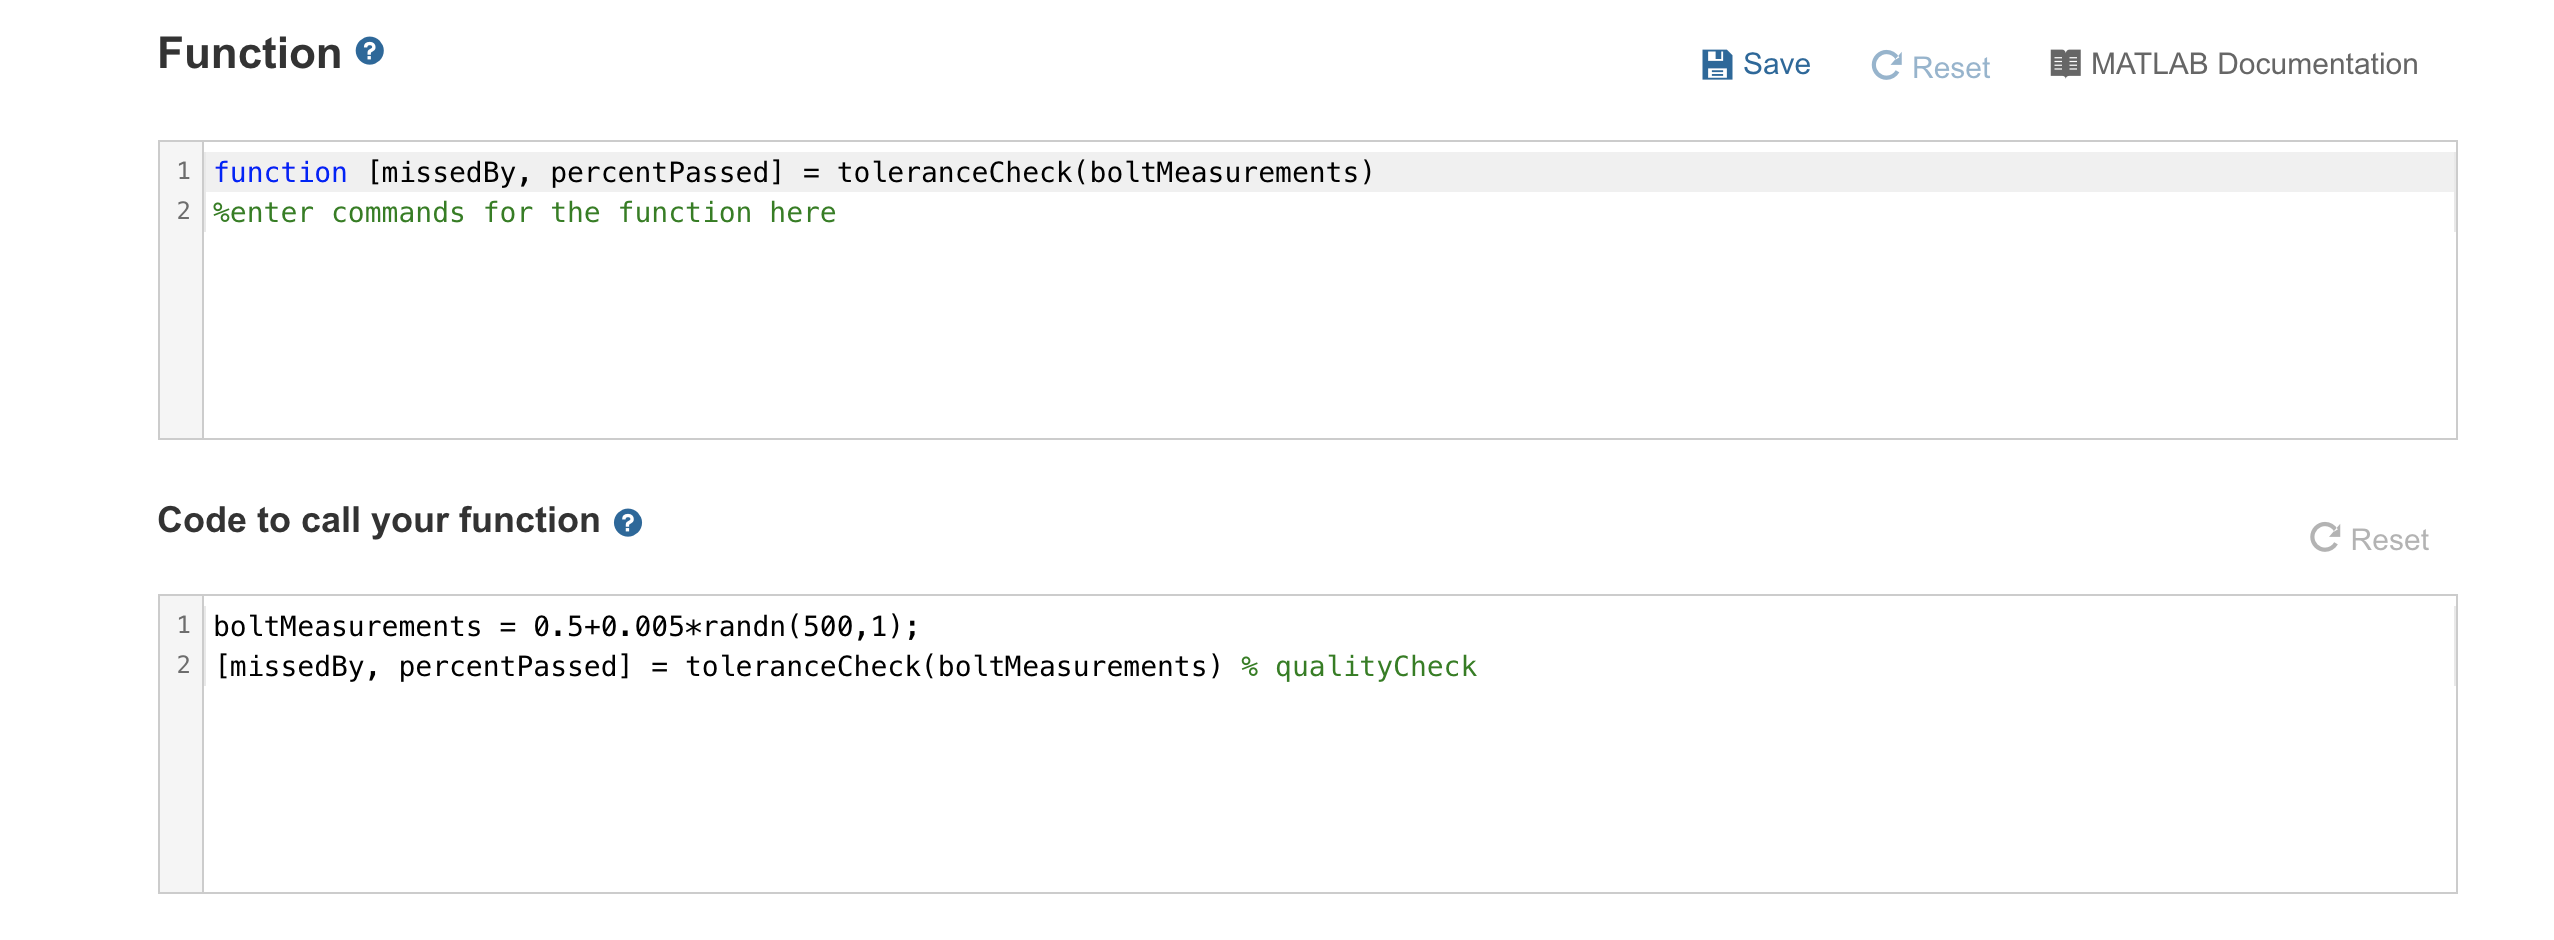Click the lower Reset circular arrow icon
2554x940 pixels.
click(x=2325, y=538)
